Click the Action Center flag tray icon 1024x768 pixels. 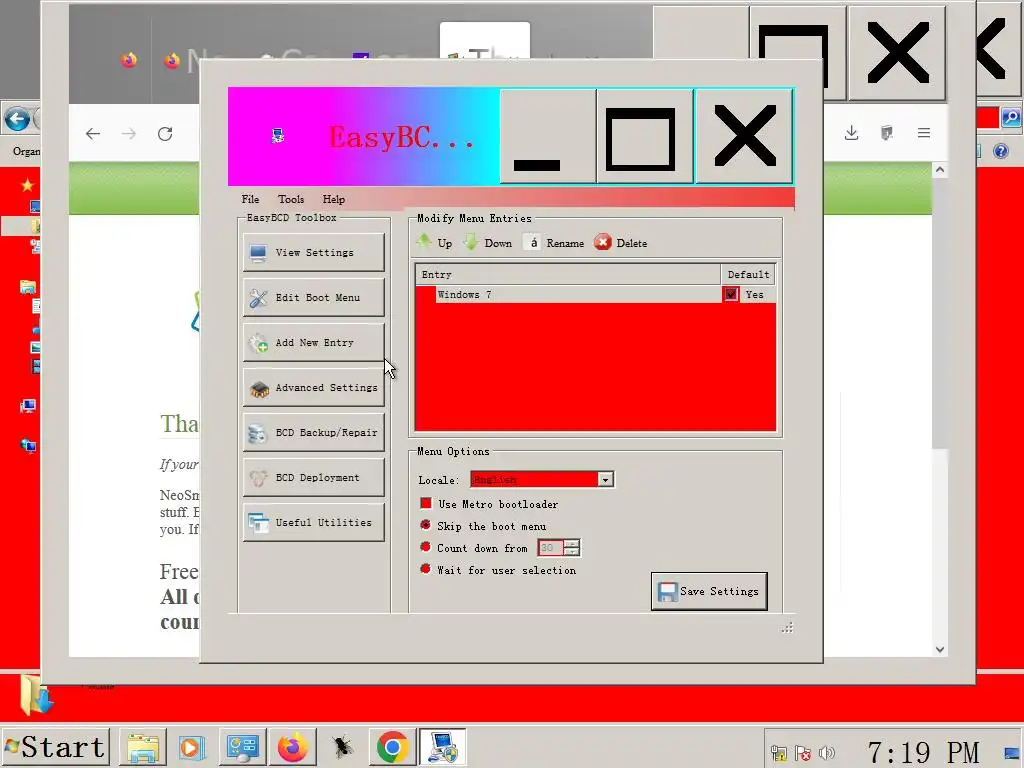tap(803, 754)
